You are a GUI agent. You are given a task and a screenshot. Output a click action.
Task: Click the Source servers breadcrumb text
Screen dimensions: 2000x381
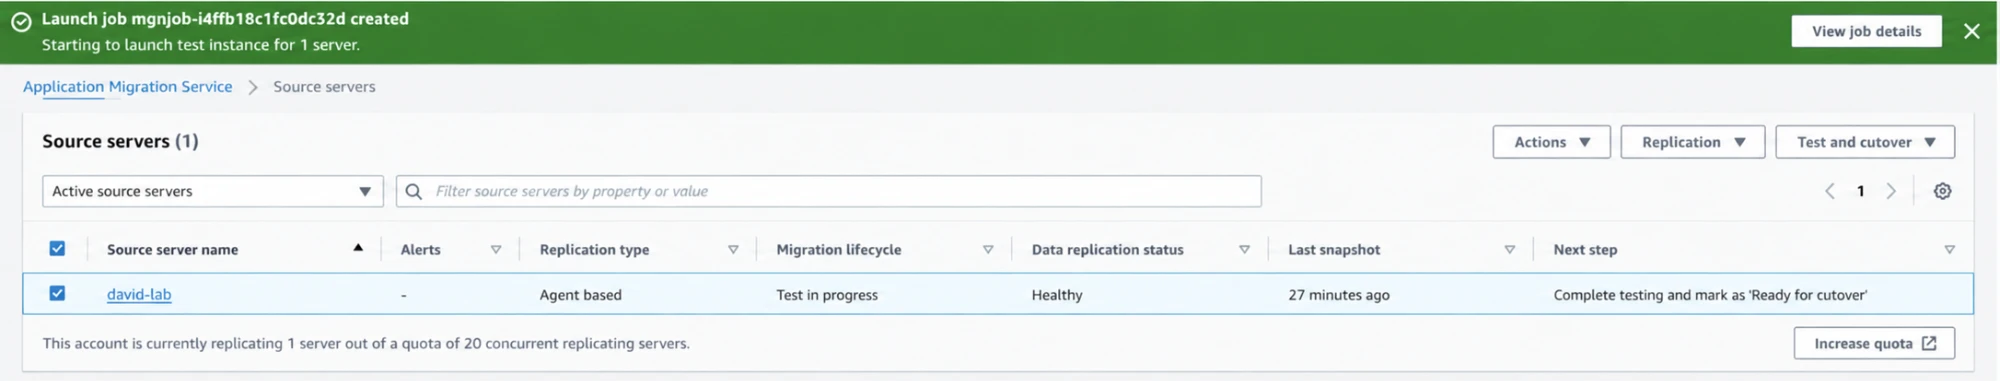(324, 87)
